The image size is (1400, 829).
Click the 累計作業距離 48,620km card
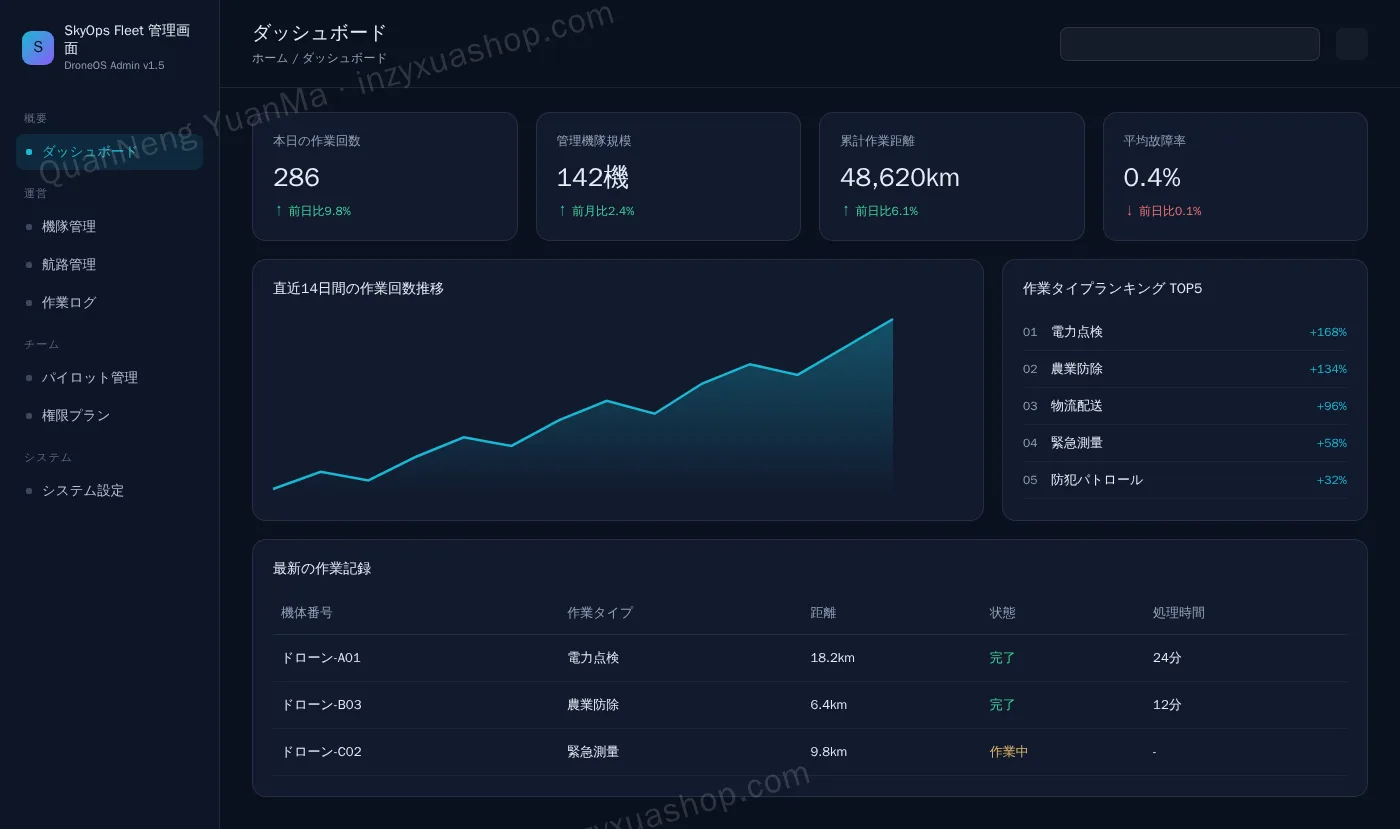[x=952, y=176]
